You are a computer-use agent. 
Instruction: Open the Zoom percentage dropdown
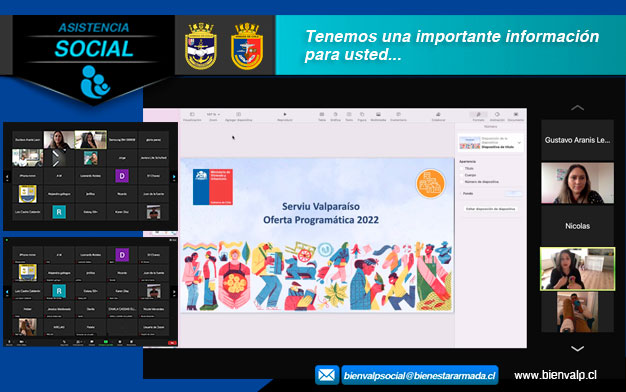tap(213, 115)
